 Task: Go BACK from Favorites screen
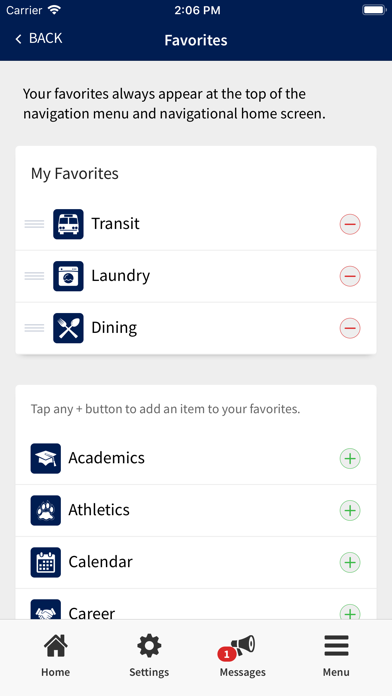[x=39, y=39]
